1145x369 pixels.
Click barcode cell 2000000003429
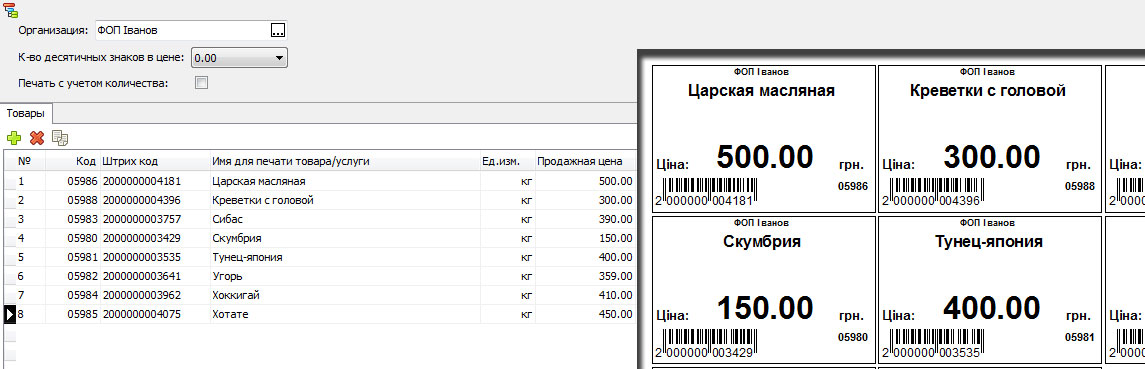tap(155, 238)
